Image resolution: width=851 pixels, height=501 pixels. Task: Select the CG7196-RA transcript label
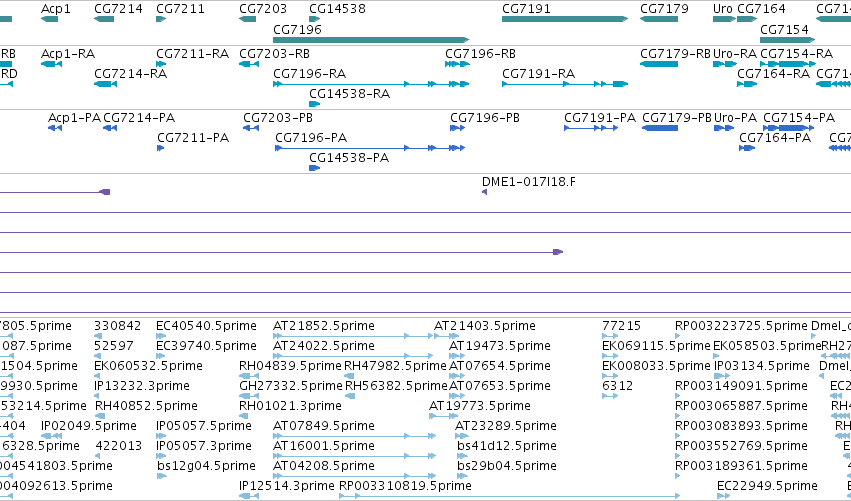[x=309, y=73]
